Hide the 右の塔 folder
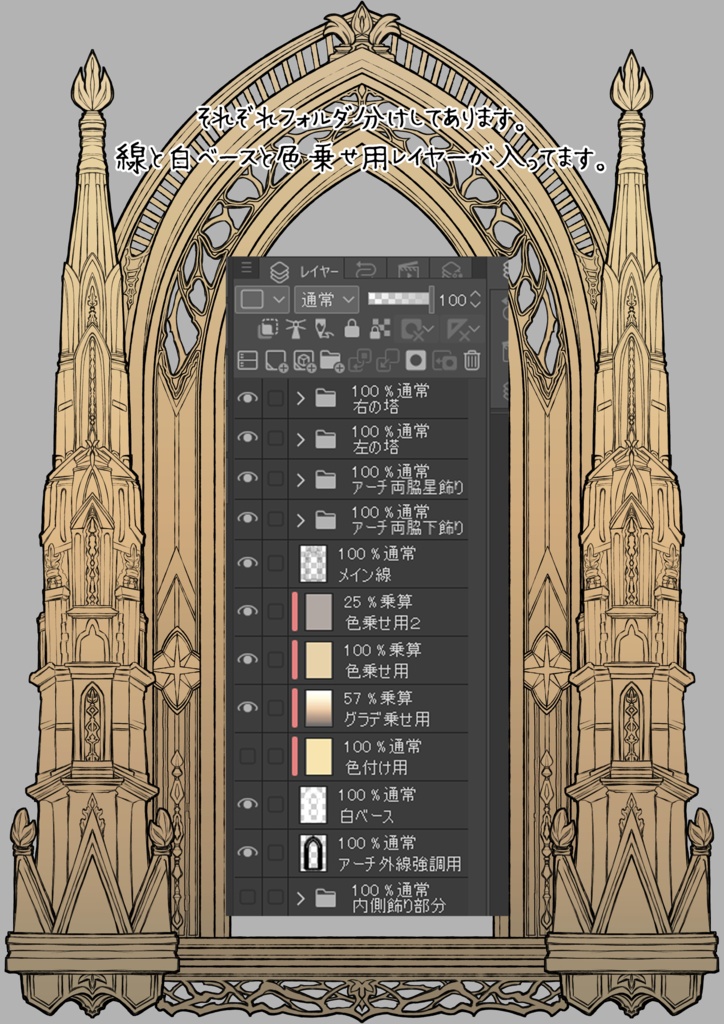The width and height of the screenshot is (724, 1024). [x=247, y=398]
